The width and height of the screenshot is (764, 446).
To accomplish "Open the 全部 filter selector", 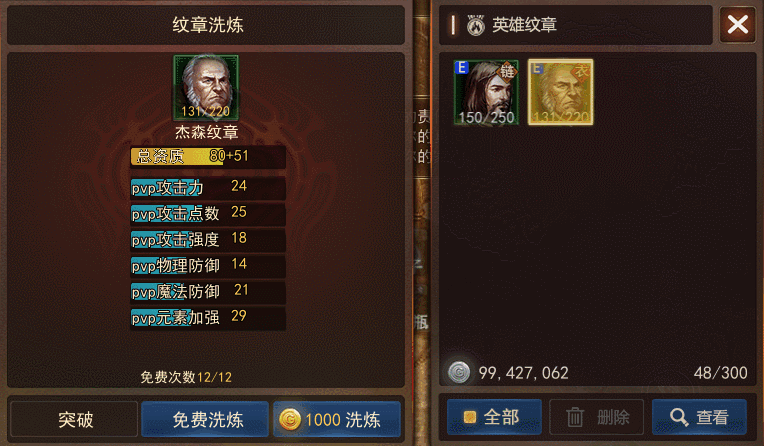I will [x=494, y=417].
